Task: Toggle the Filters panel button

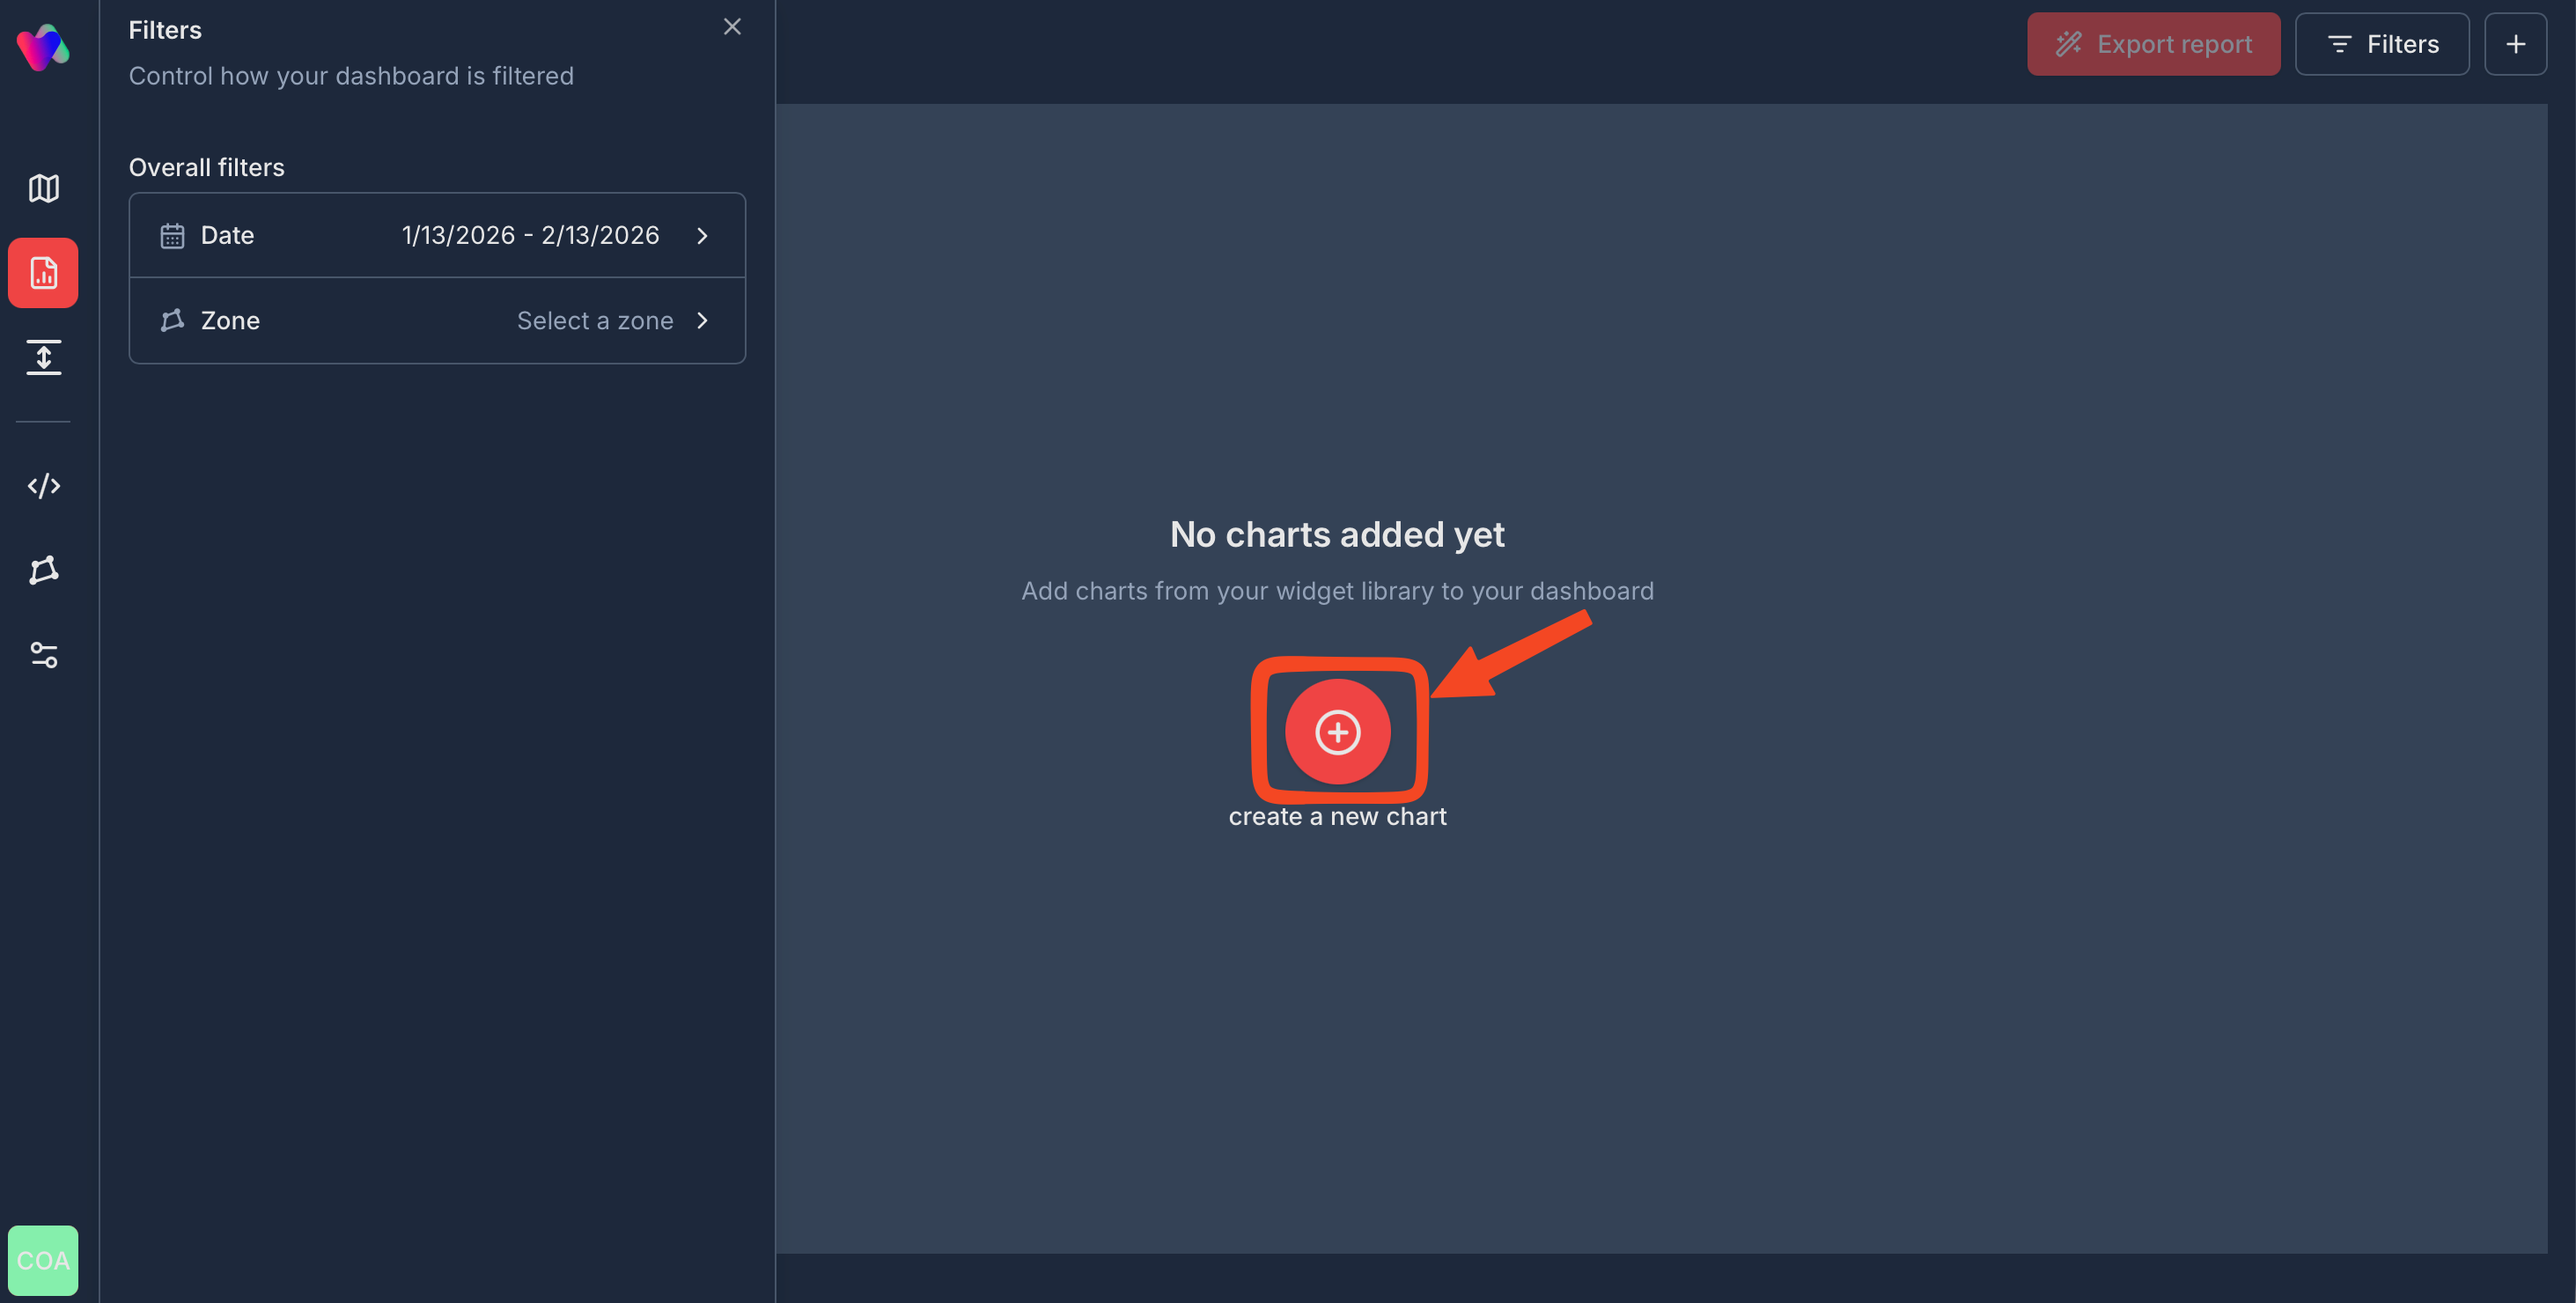Action: [2381, 44]
